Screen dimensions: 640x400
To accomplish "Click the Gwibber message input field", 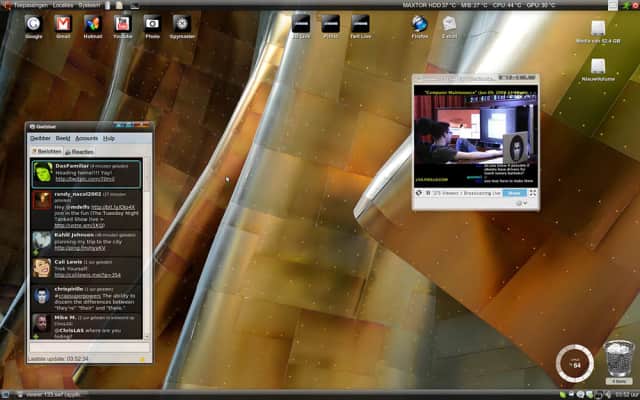I will click(88, 345).
